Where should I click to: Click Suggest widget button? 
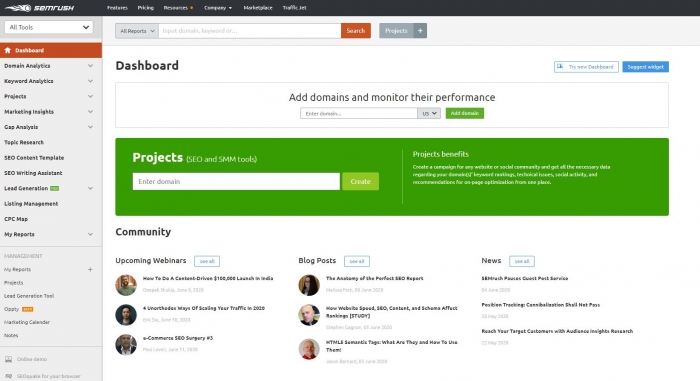[646, 67]
